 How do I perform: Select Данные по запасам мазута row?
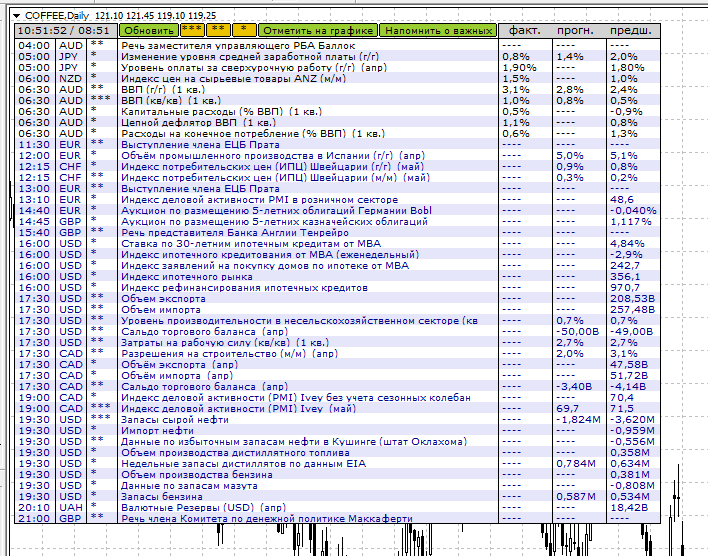(337, 486)
